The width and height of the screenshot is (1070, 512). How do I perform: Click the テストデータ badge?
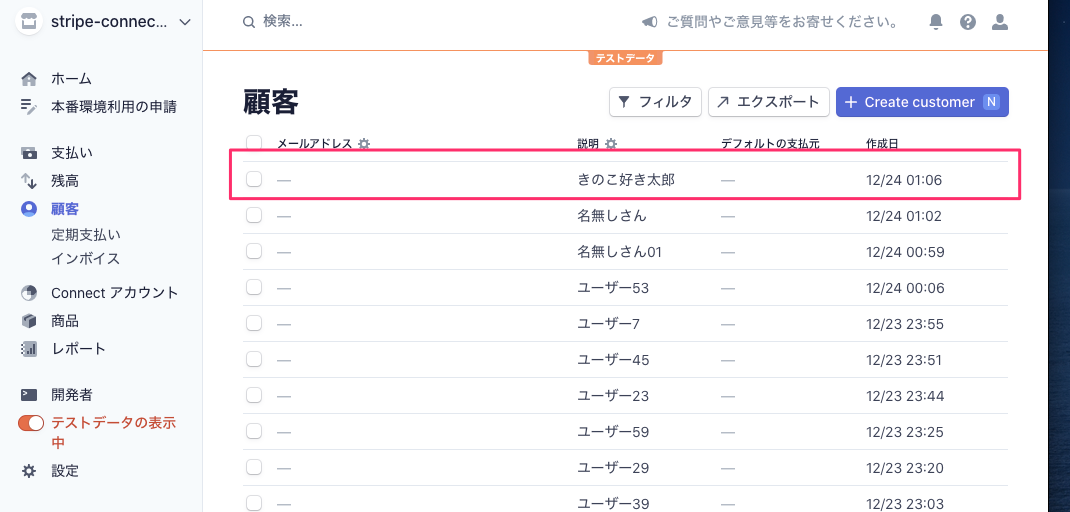[x=625, y=58]
